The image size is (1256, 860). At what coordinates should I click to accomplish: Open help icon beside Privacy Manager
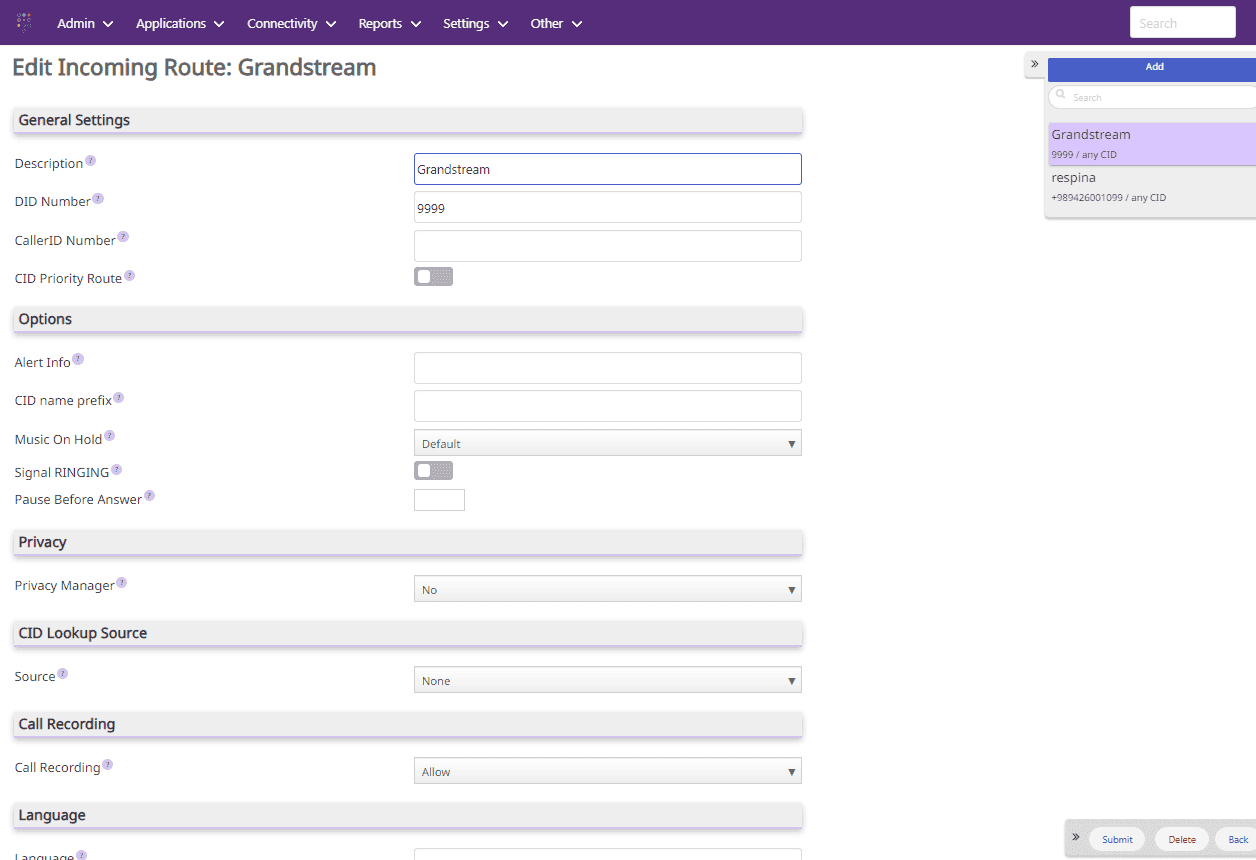point(122,582)
